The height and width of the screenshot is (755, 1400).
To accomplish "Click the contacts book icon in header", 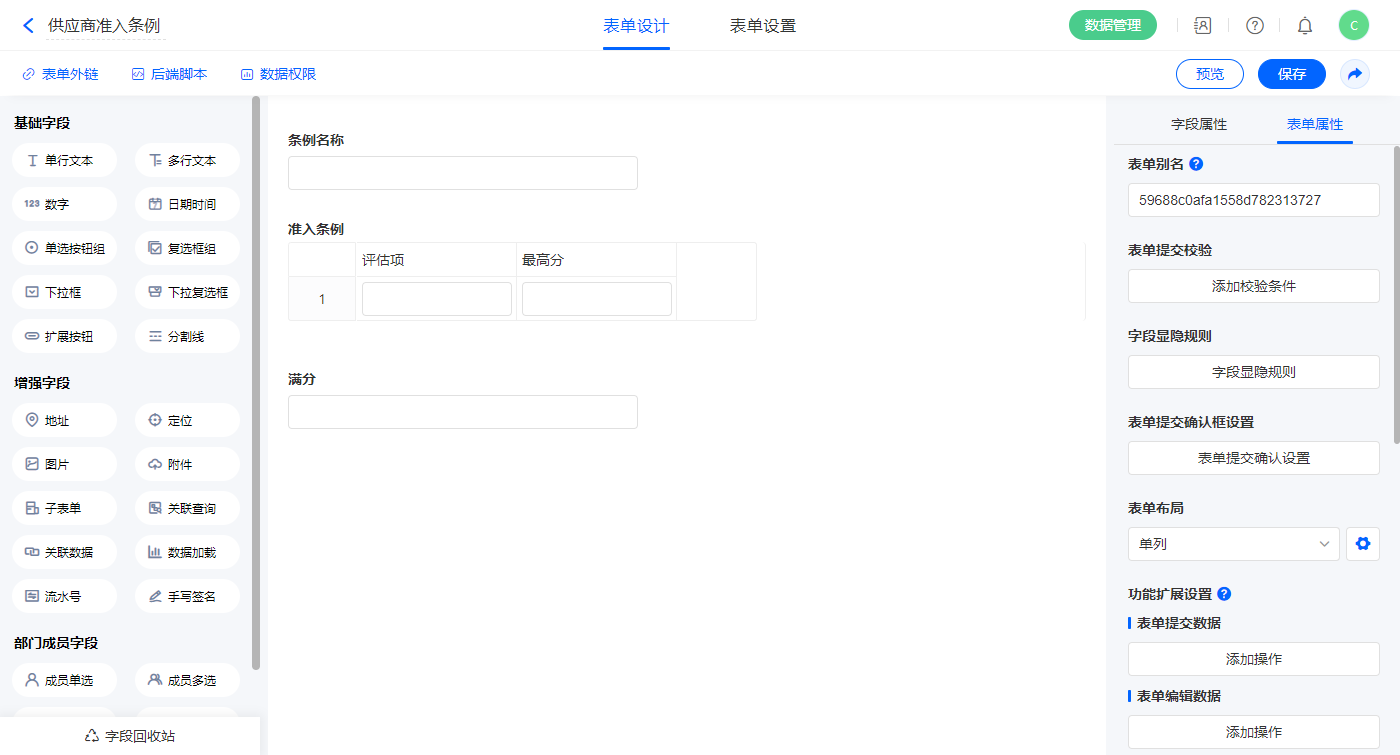I will click(x=1203, y=26).
